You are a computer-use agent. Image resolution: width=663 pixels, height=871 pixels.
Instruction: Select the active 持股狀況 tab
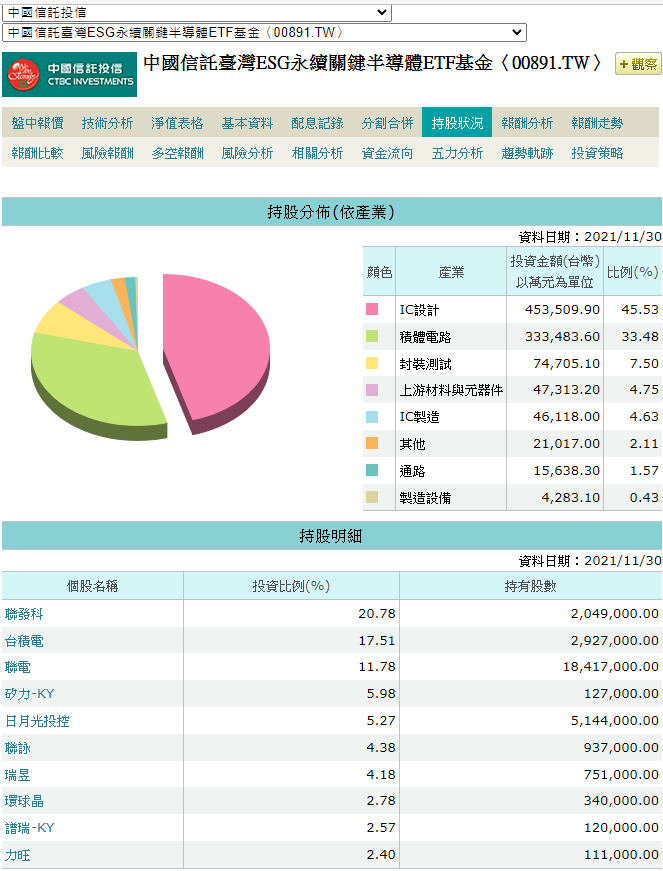click(x=457, y=122)
